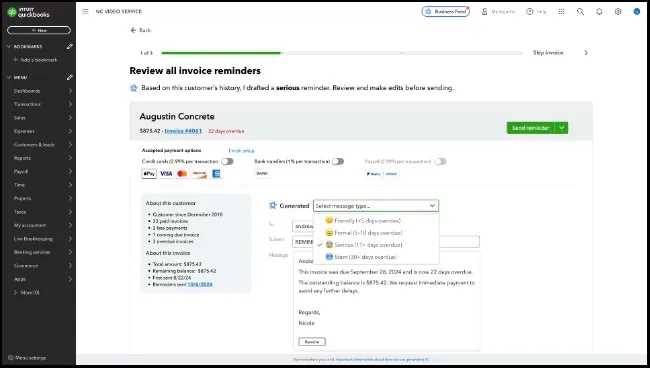Open Menu settings
The width and height of the screenshot is (650, 368).
[27, 358]
